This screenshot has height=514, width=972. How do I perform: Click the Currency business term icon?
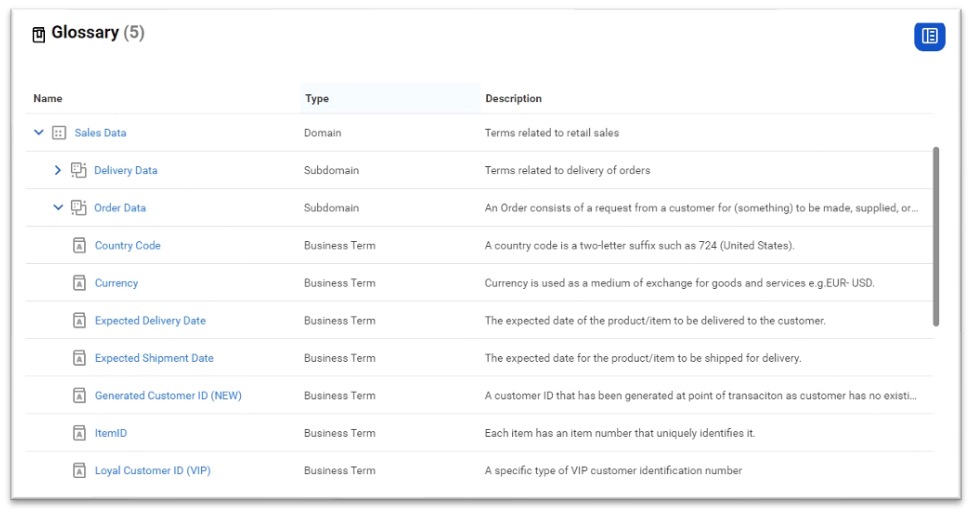coord(80,283)
